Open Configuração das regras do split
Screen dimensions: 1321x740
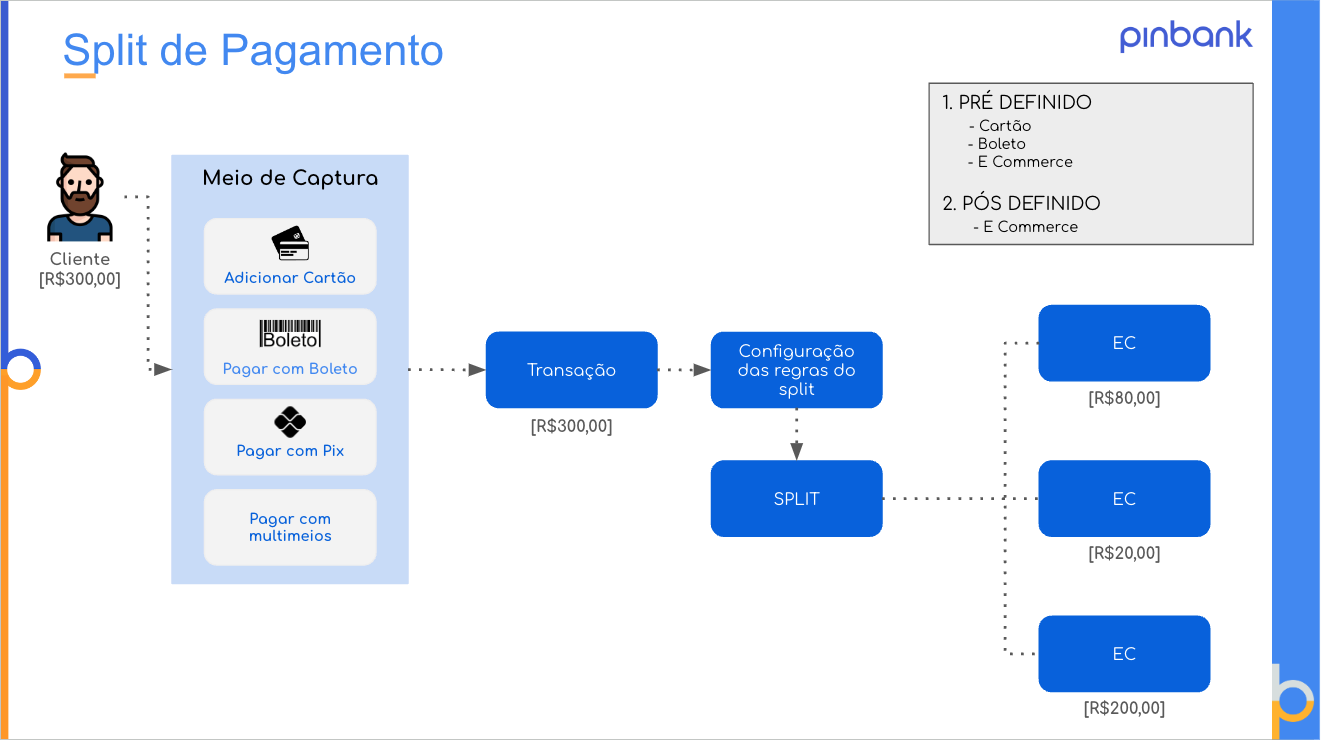click(x=796, y=369)
